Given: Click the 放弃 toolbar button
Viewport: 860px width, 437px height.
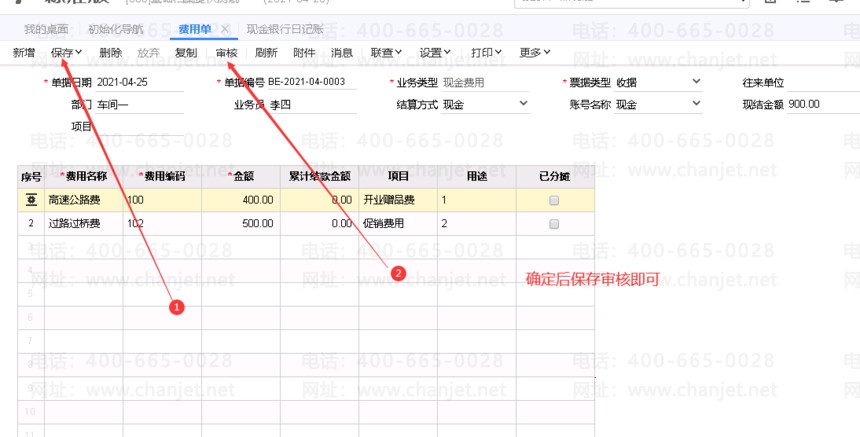Looking at the screenshot, I should point(148,53).
